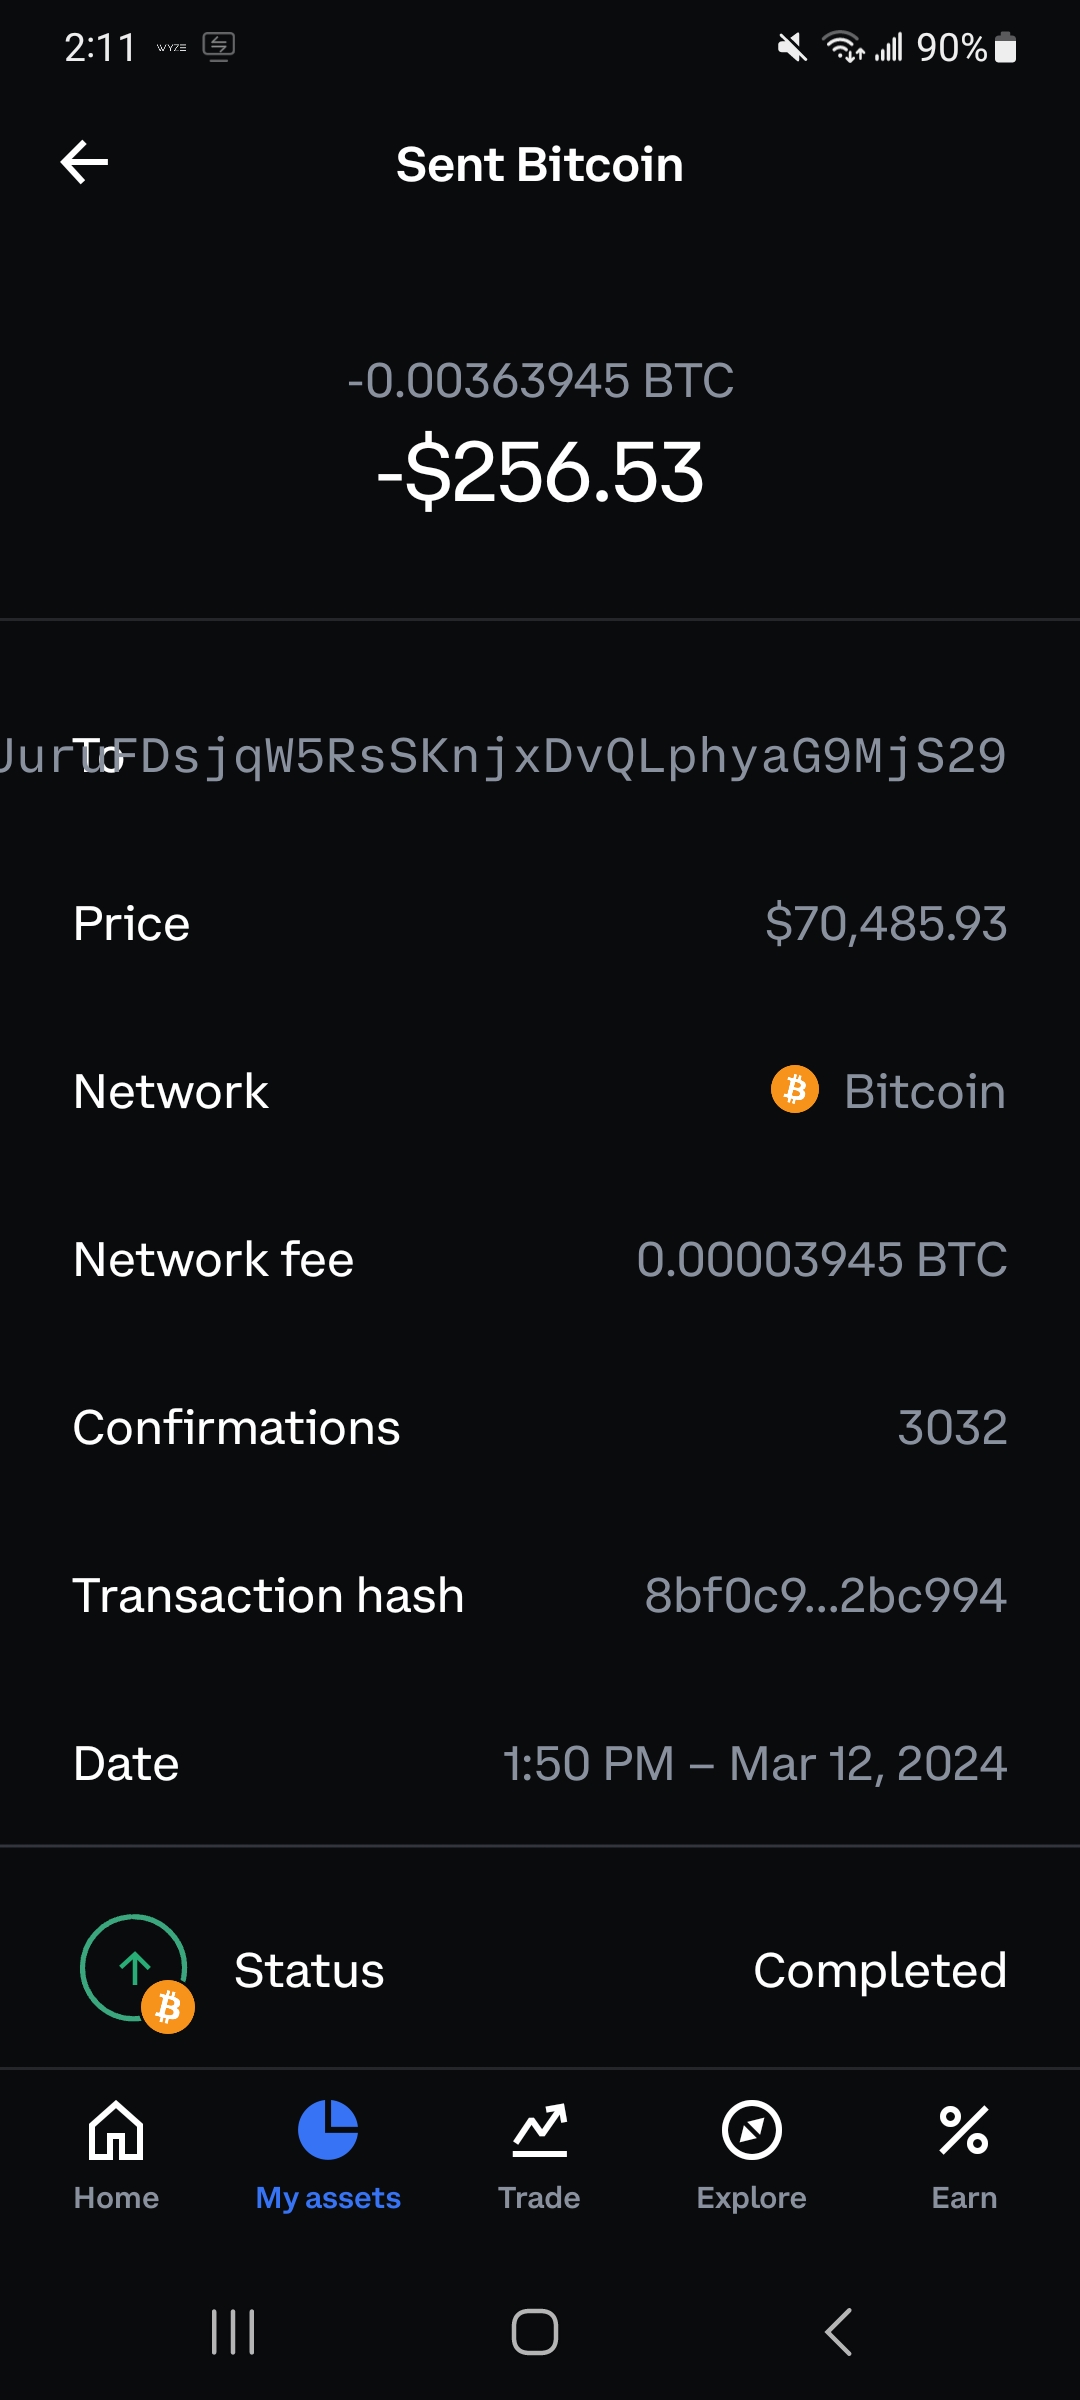Tap the Price value $70,485.93

[886, 923]
